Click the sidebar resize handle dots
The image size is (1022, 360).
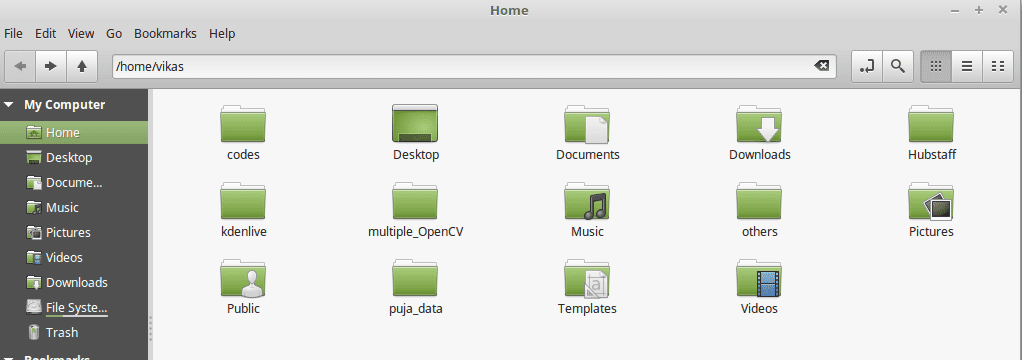click(x=151, y=329)
